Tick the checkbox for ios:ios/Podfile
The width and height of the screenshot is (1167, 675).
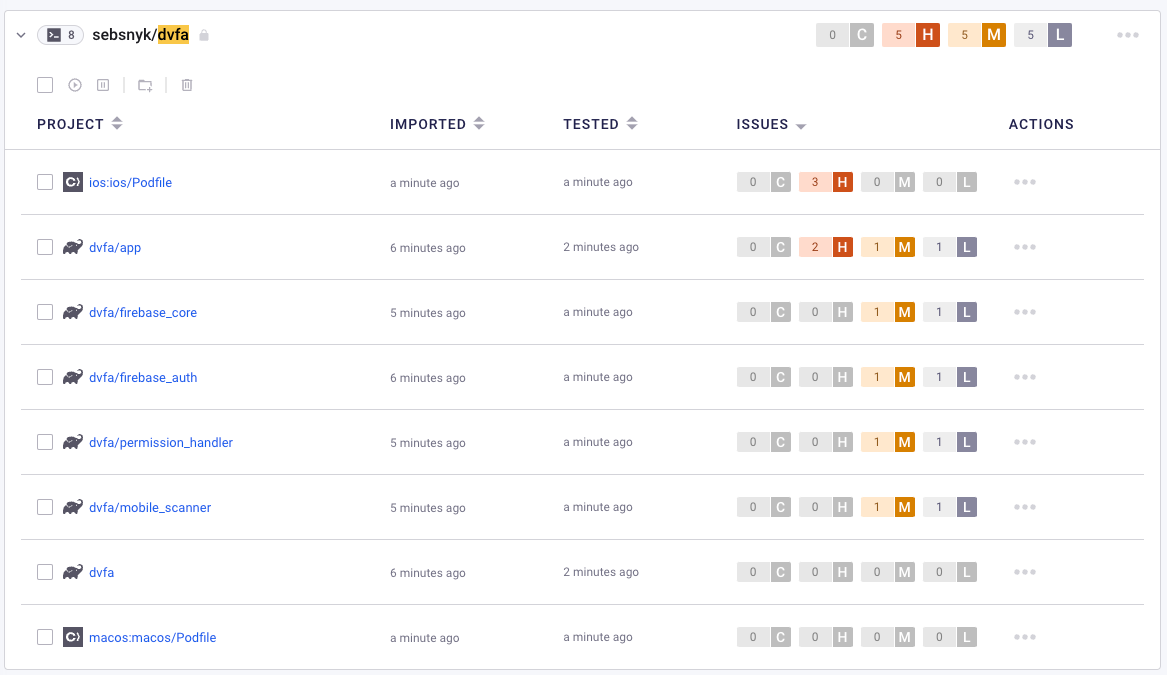(45, 182)
